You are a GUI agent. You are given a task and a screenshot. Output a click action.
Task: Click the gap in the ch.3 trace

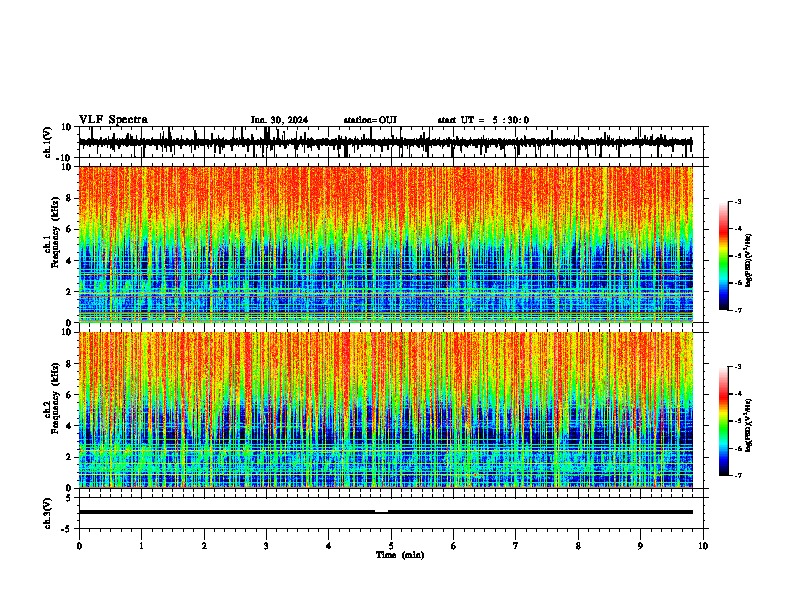click(x=381, y=512)
